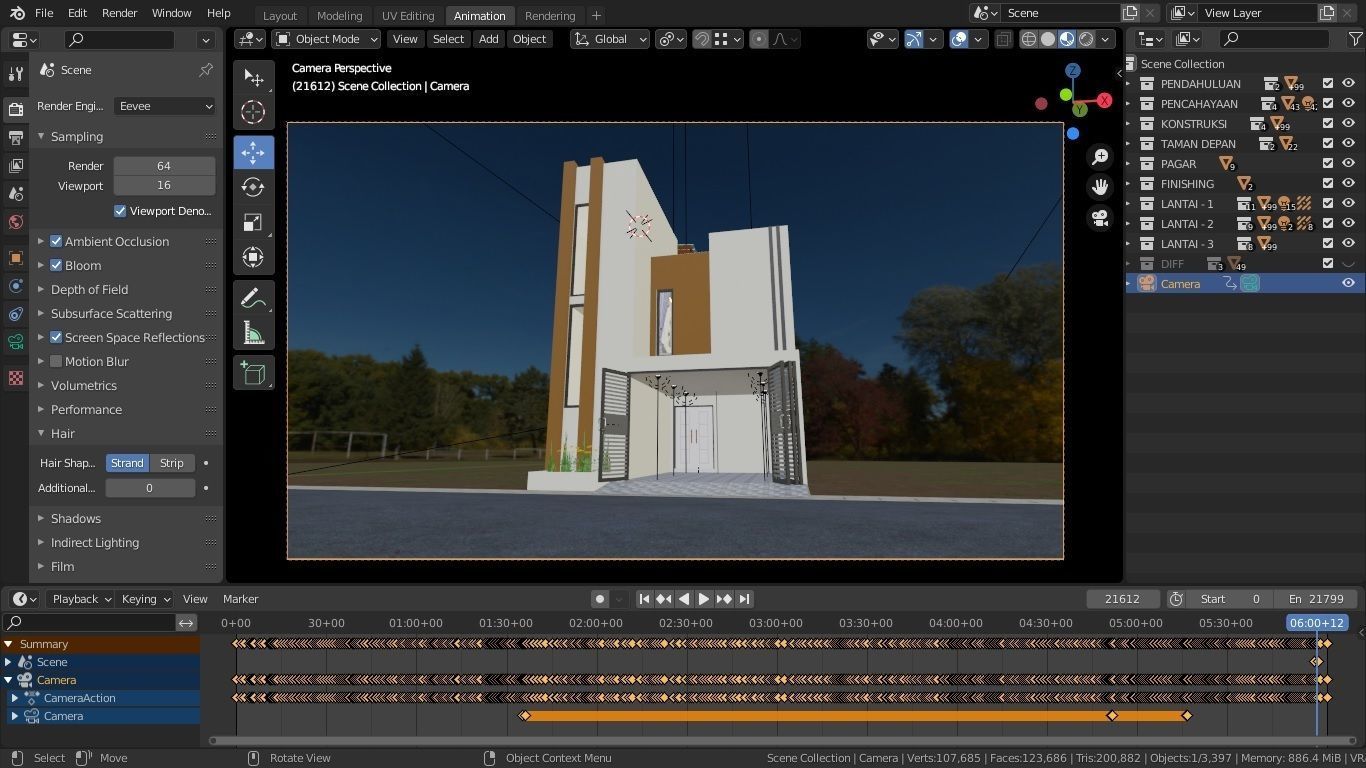Switch to the Layout workspace tab
Image resolution: width=1366 pixels, height=768 pixels.
point(280,15)
